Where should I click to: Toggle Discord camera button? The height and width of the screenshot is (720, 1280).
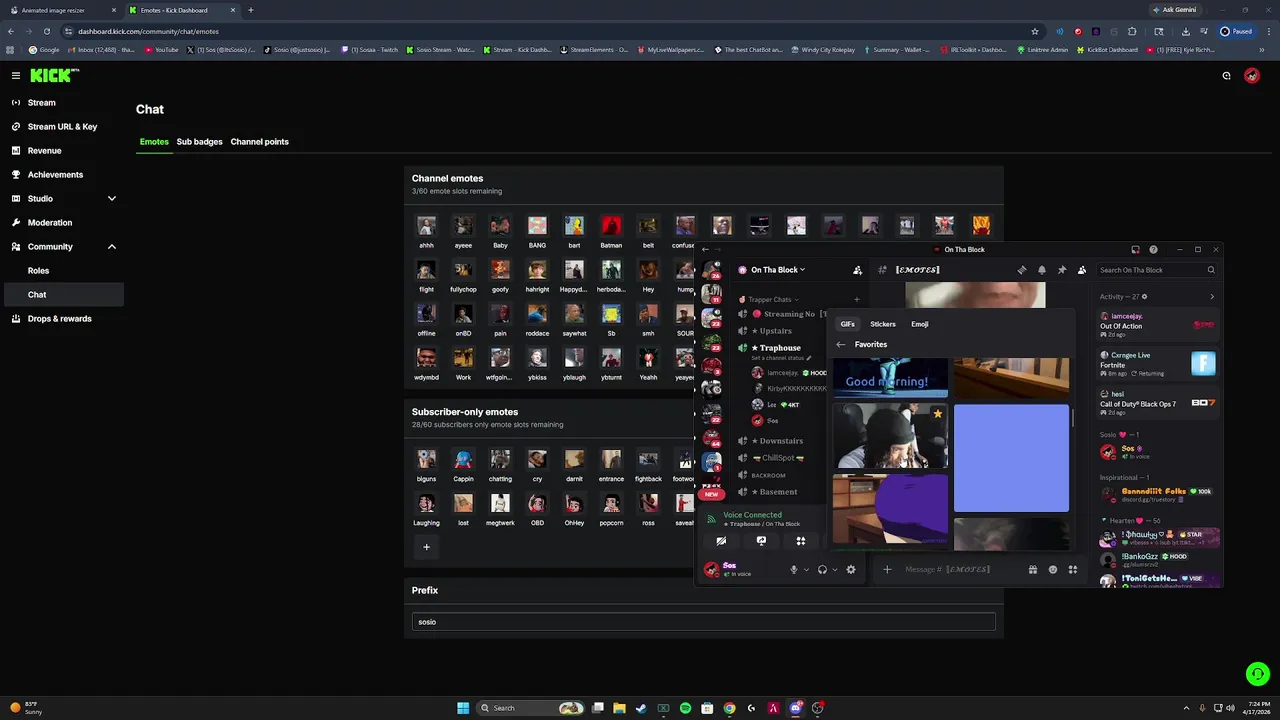pos(721,541)
